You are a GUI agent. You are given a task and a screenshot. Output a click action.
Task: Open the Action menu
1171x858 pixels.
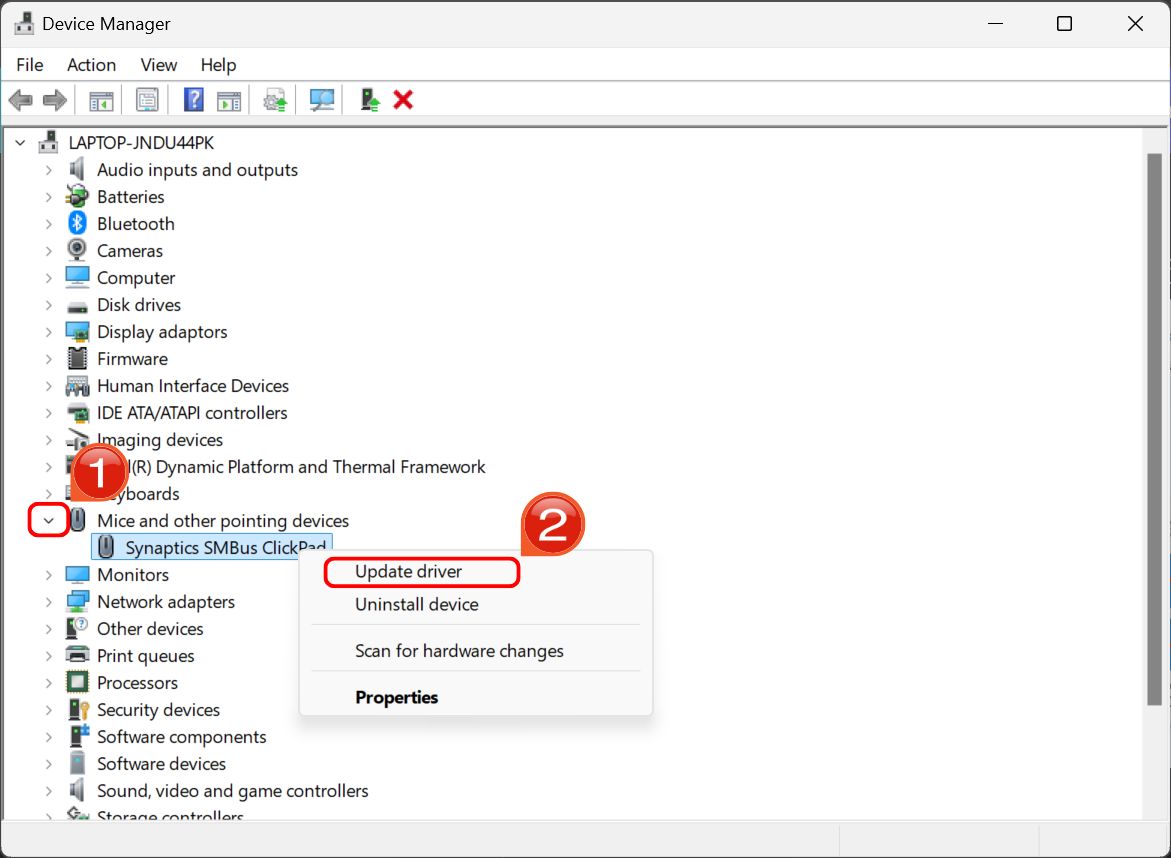click(x=91, y=65)
